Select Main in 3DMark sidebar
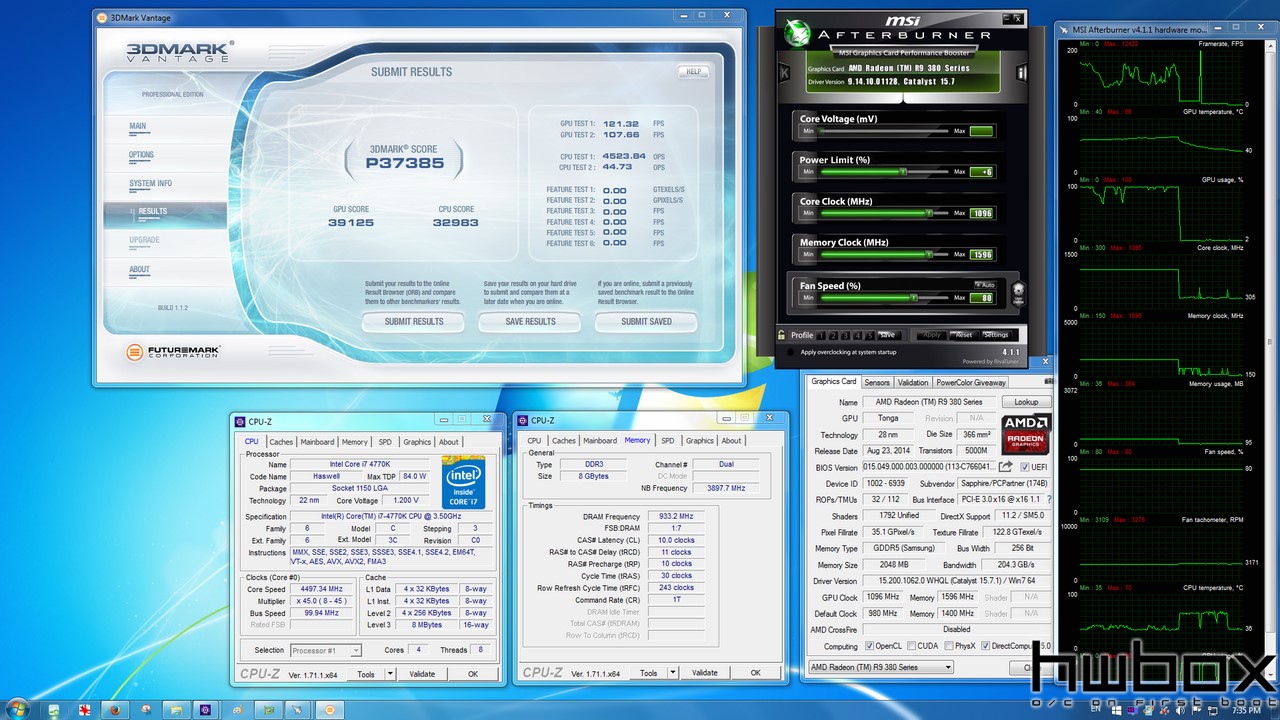Image resolution: width=1280 pixels, height=720 pixels. coord(137,127)
